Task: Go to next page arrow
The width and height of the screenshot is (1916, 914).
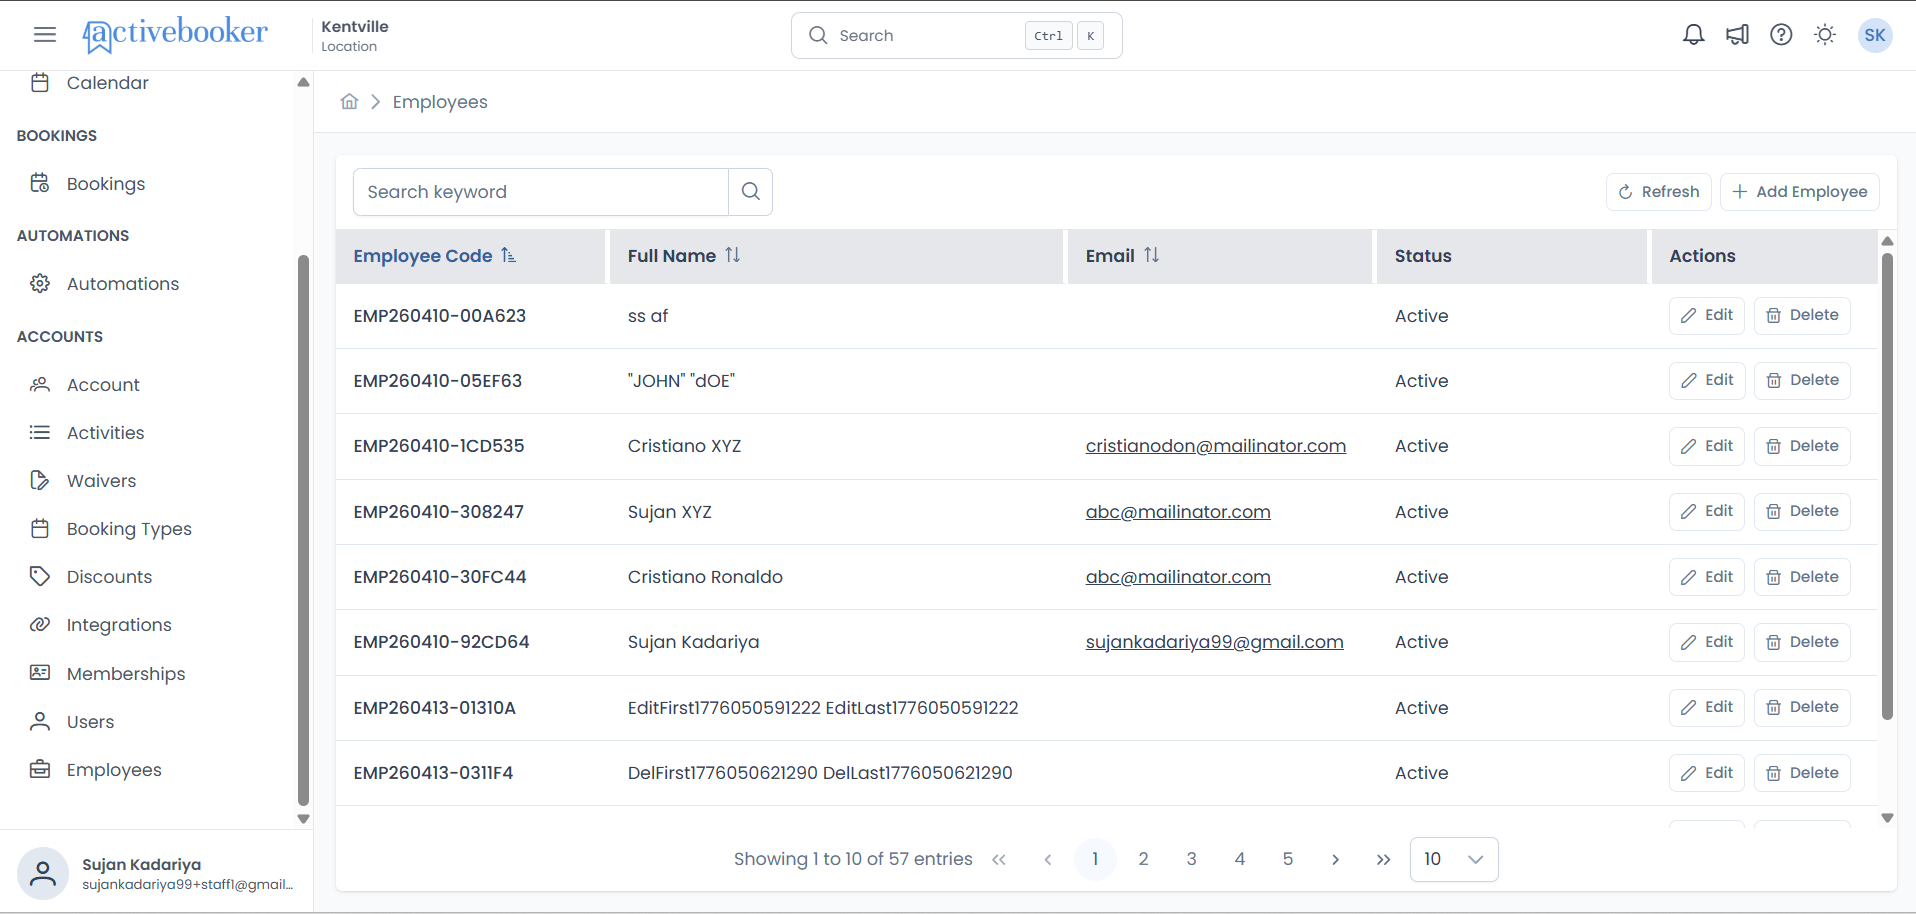Action: 1335,859
